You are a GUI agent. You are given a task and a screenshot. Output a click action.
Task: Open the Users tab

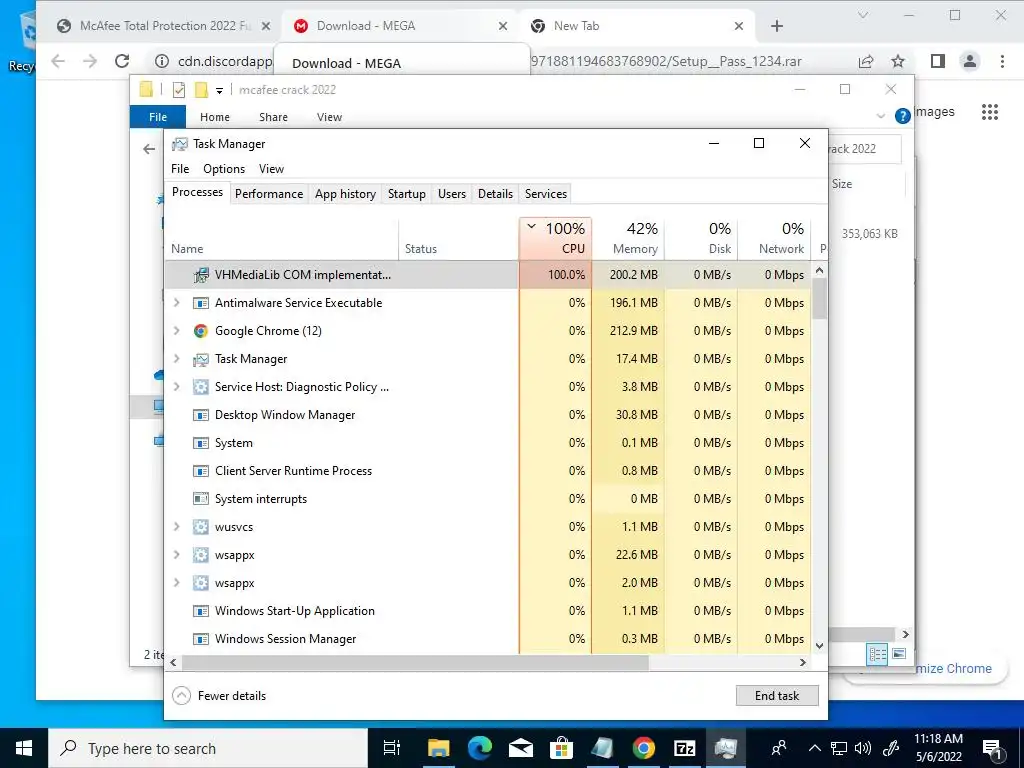[452, 194]
